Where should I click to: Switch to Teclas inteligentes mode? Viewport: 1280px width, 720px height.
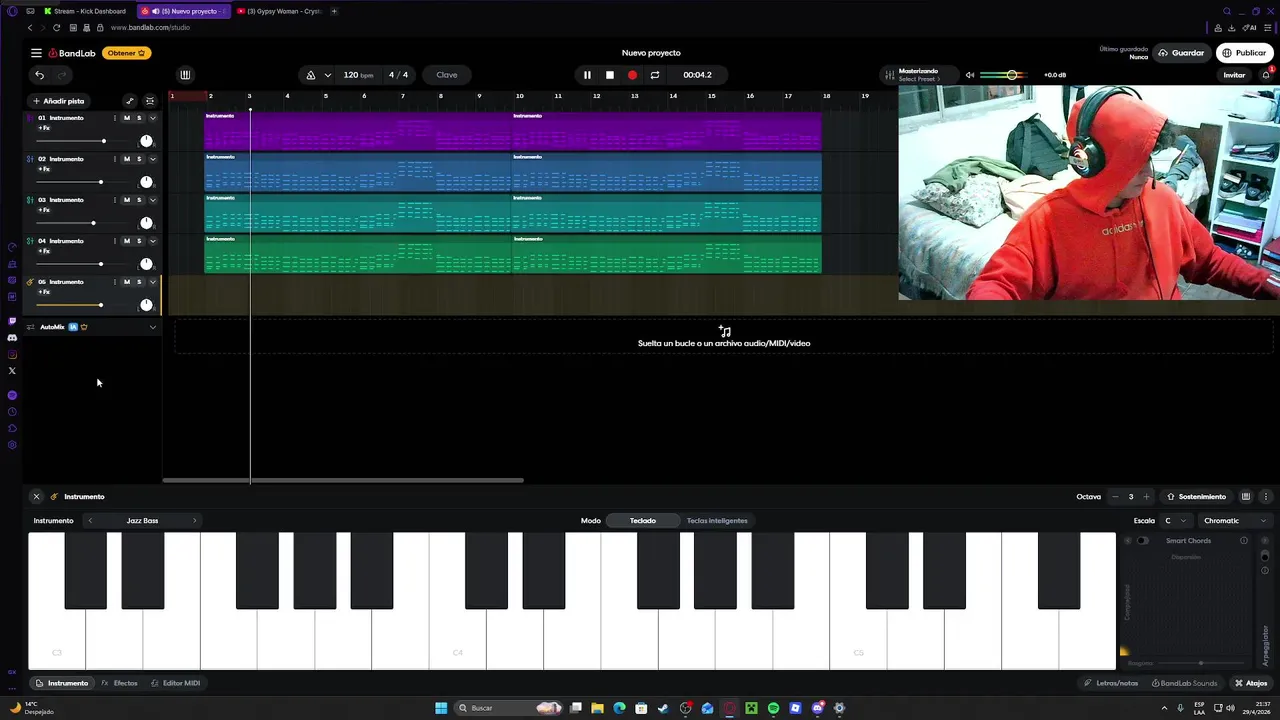(x=717, y=521)
